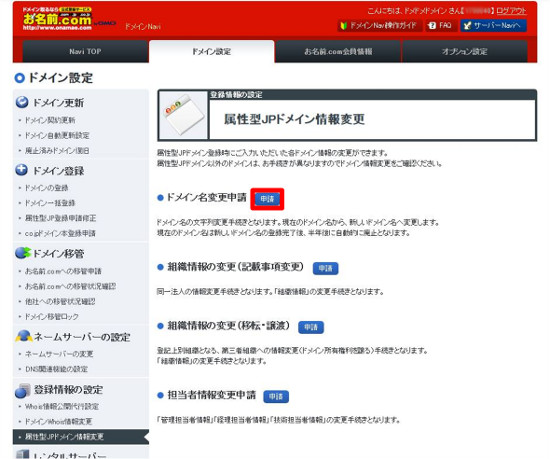The width and height of the screenshot is (550, 459).
Task: Click 申請 button for 組織情報の変更(移転・譲渡)
Action: [x=311, y=327]
